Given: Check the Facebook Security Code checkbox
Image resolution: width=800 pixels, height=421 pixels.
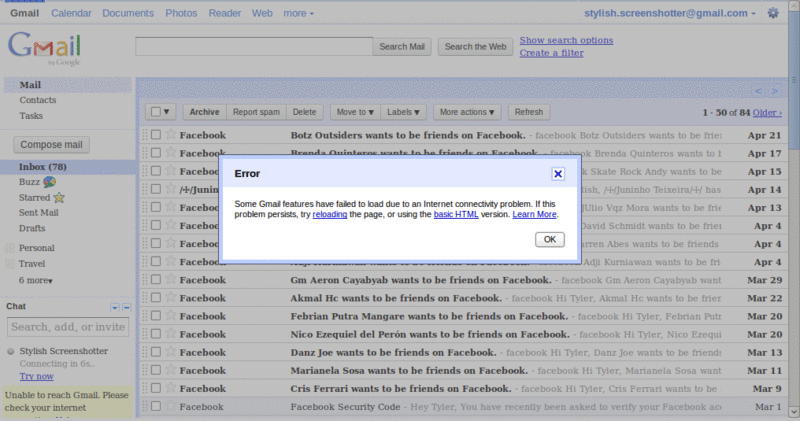Looking at the screenshot, I should [x=156, y=407].
